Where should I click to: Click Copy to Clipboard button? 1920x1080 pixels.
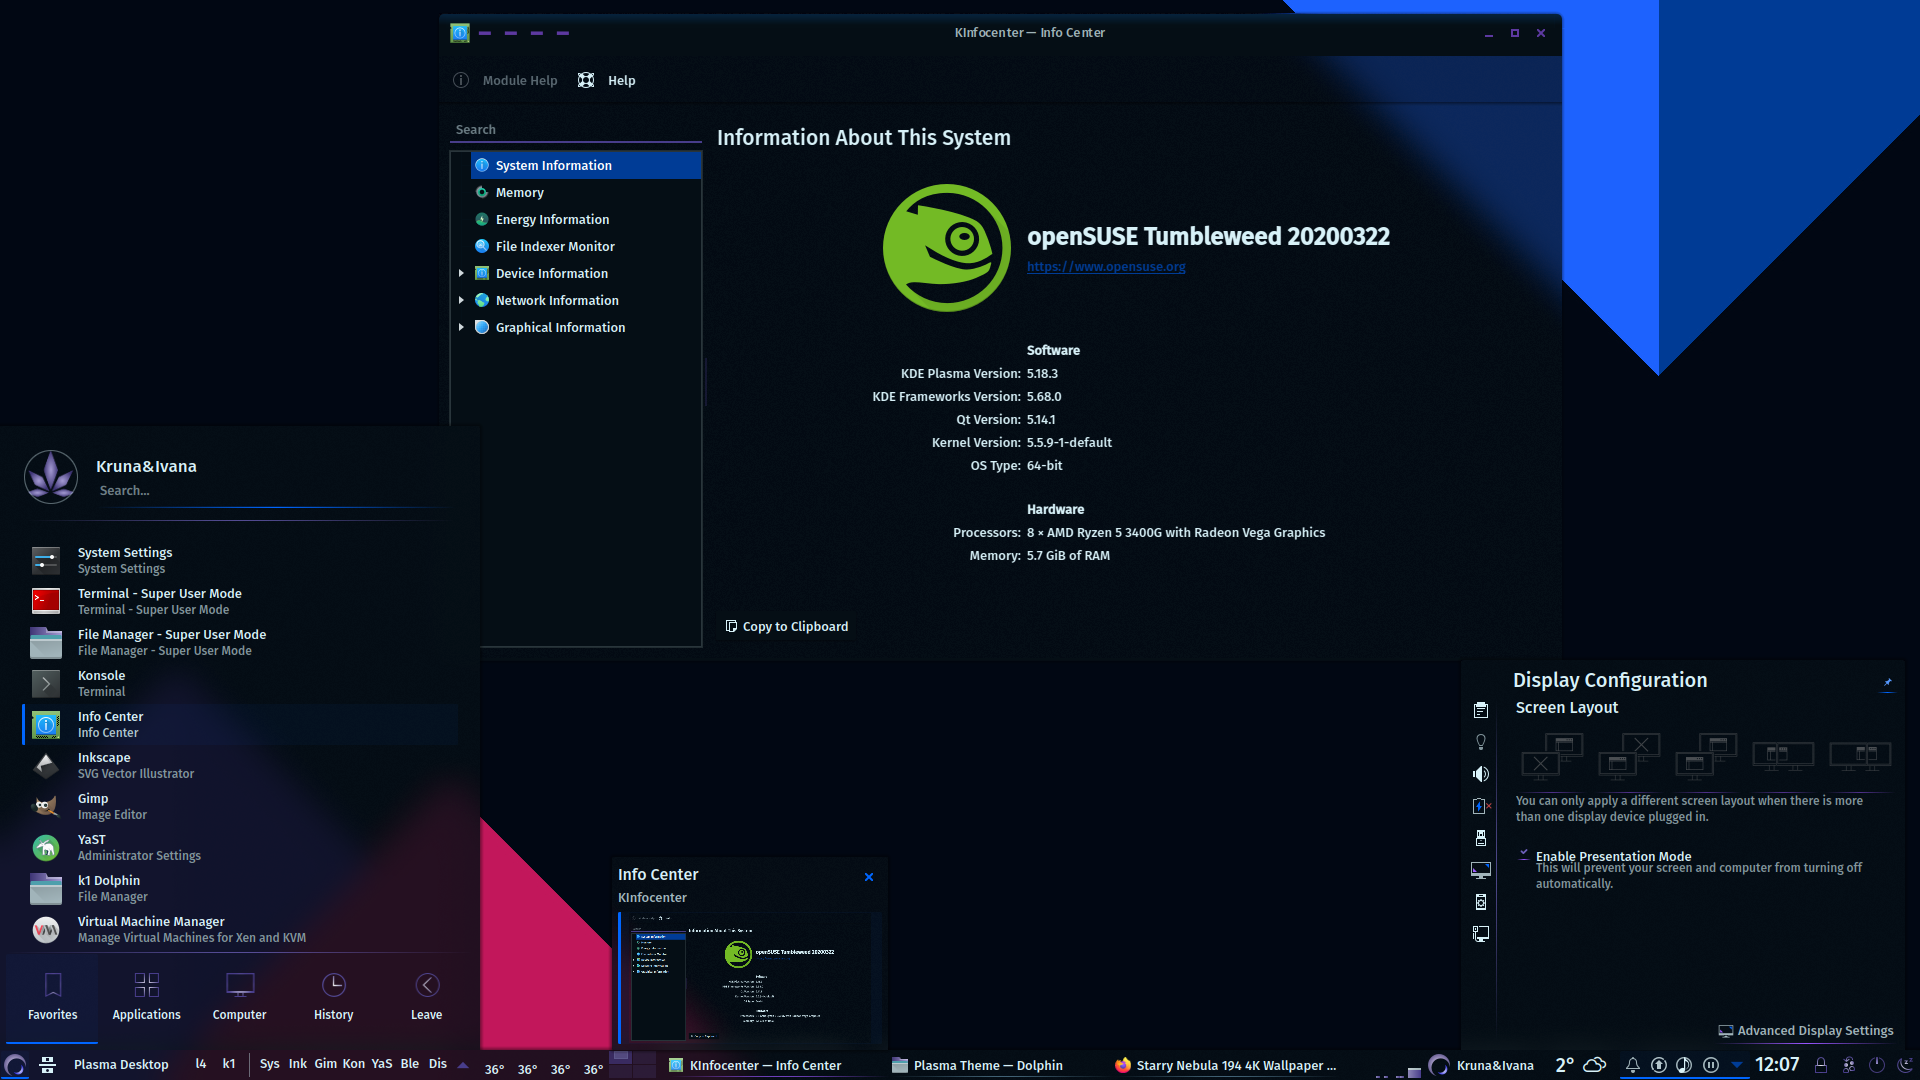coord(787,626)
